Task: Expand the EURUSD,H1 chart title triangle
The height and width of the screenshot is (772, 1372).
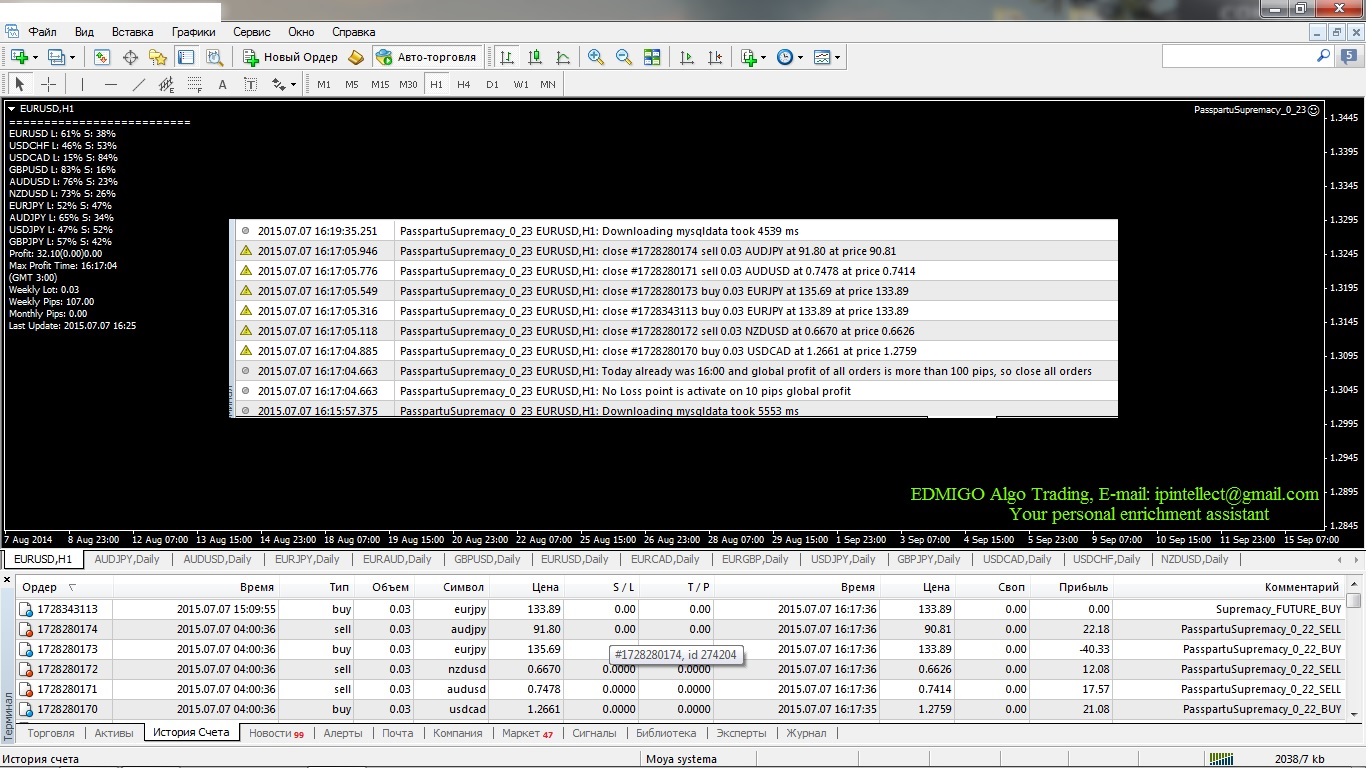Action: pyautogui.click(x=11, y=108)
